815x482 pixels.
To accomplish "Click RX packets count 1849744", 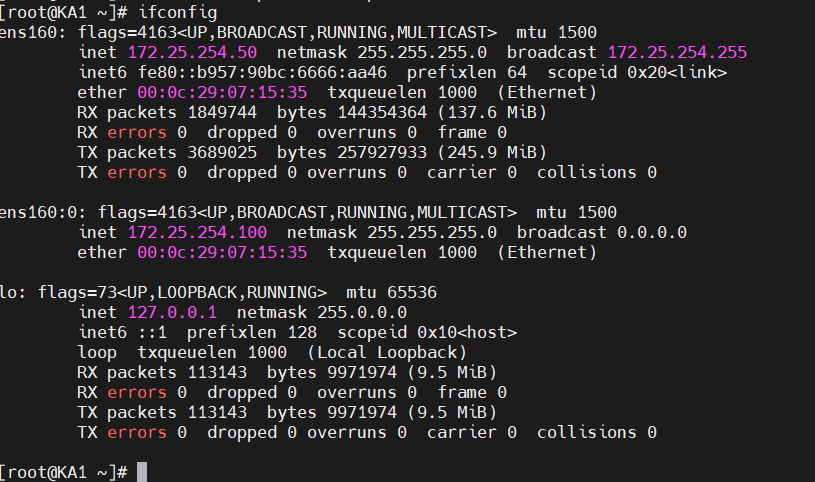I will tap(222, 112).
